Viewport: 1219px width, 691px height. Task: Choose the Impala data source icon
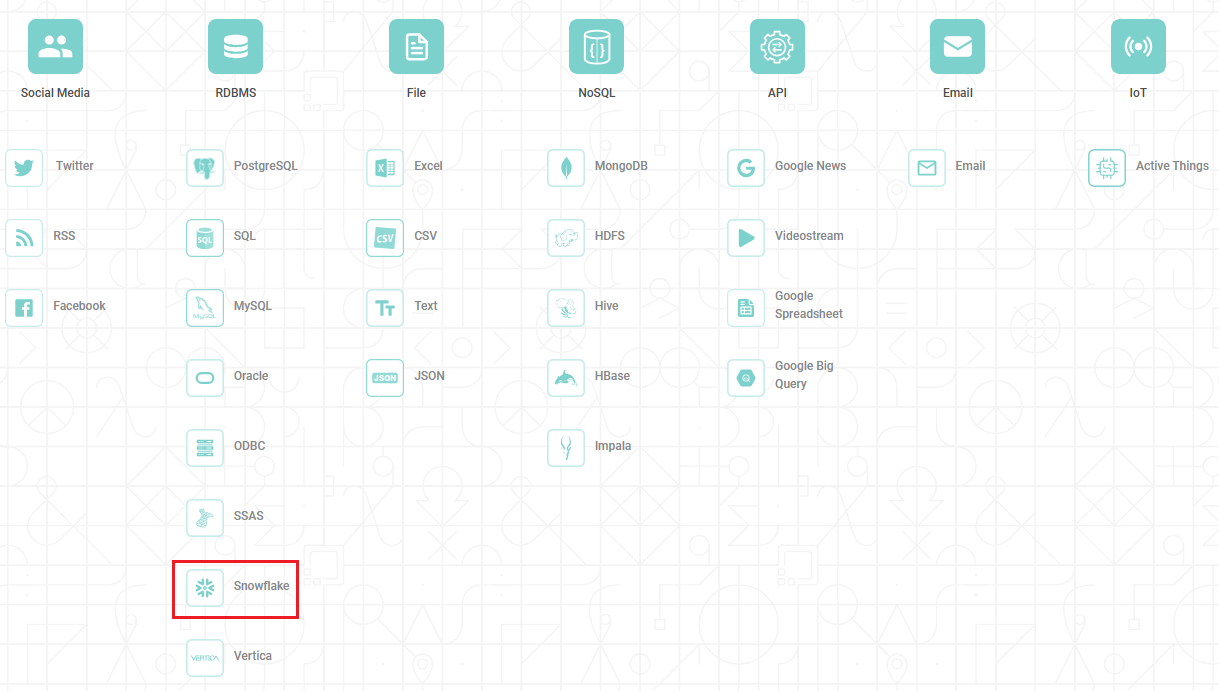[x=566, y=447]
